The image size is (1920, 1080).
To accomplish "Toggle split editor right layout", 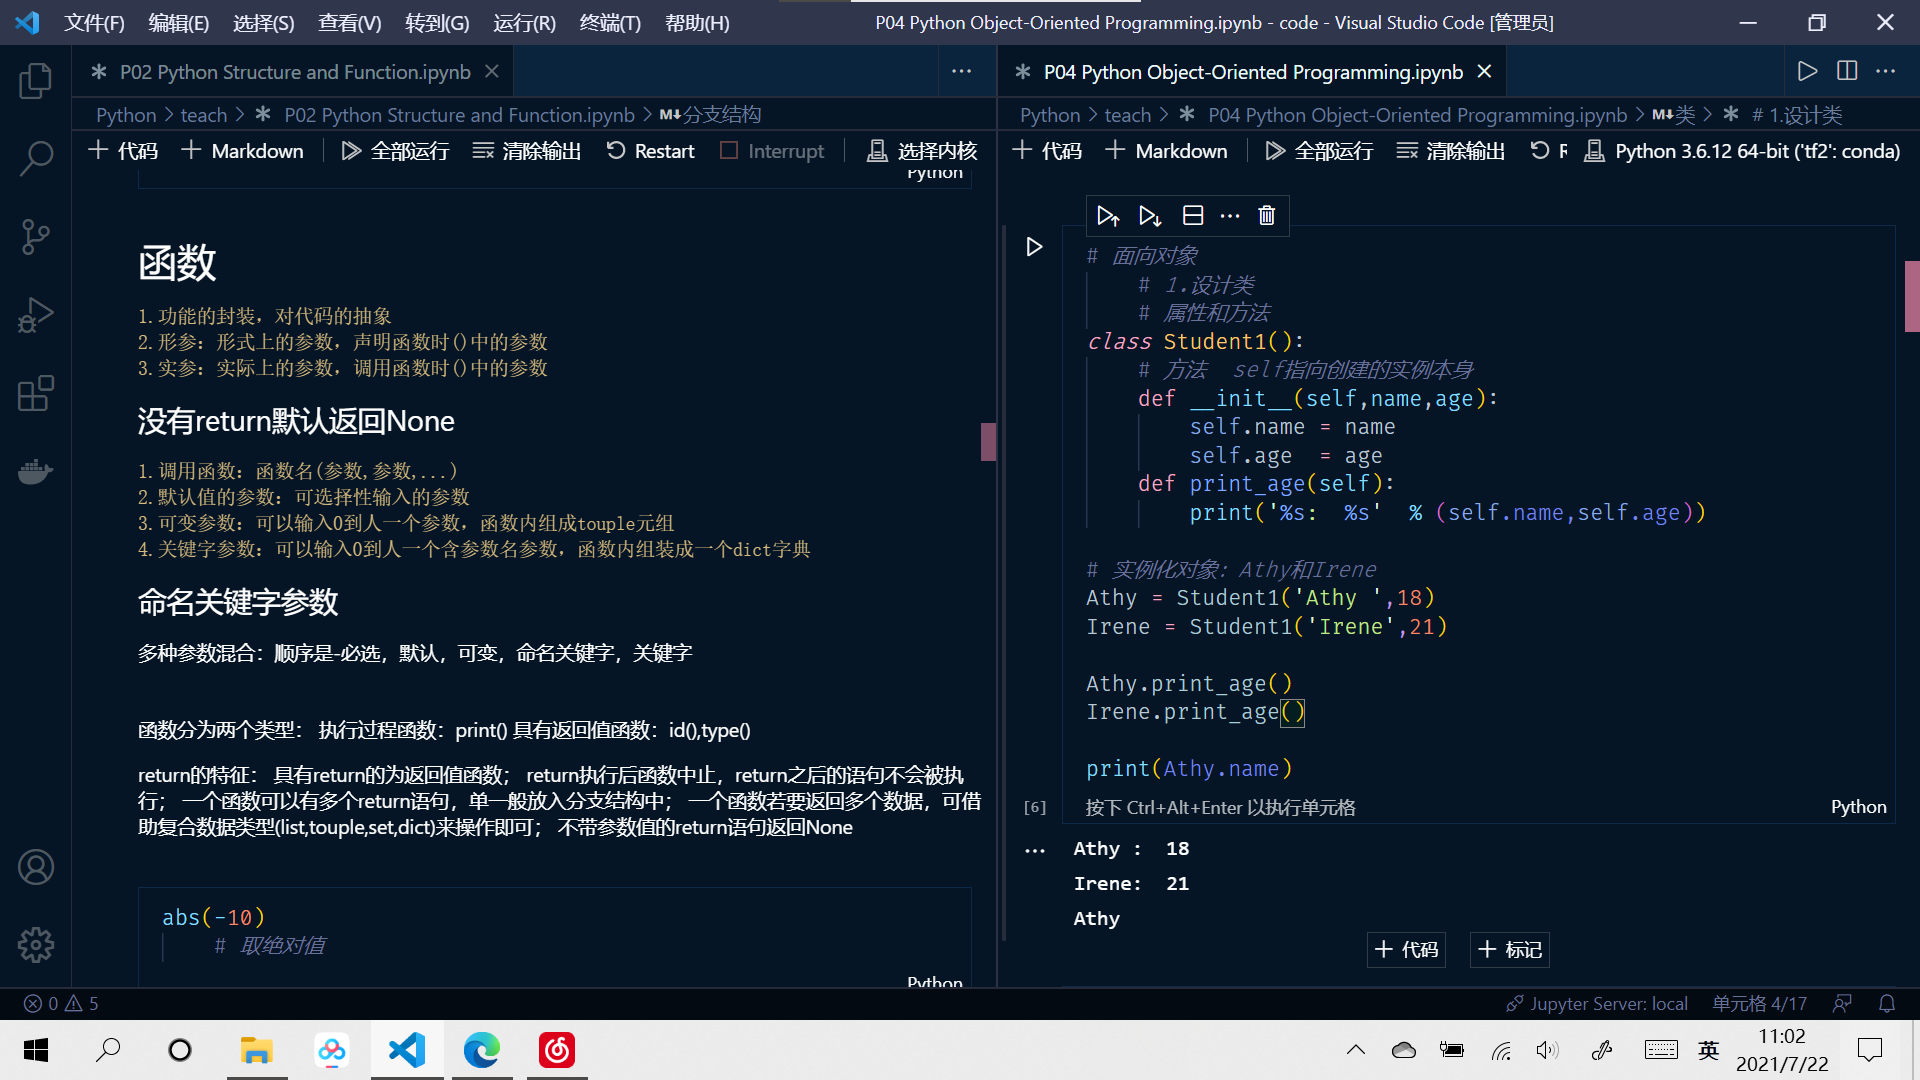I will click(1847, 71).
